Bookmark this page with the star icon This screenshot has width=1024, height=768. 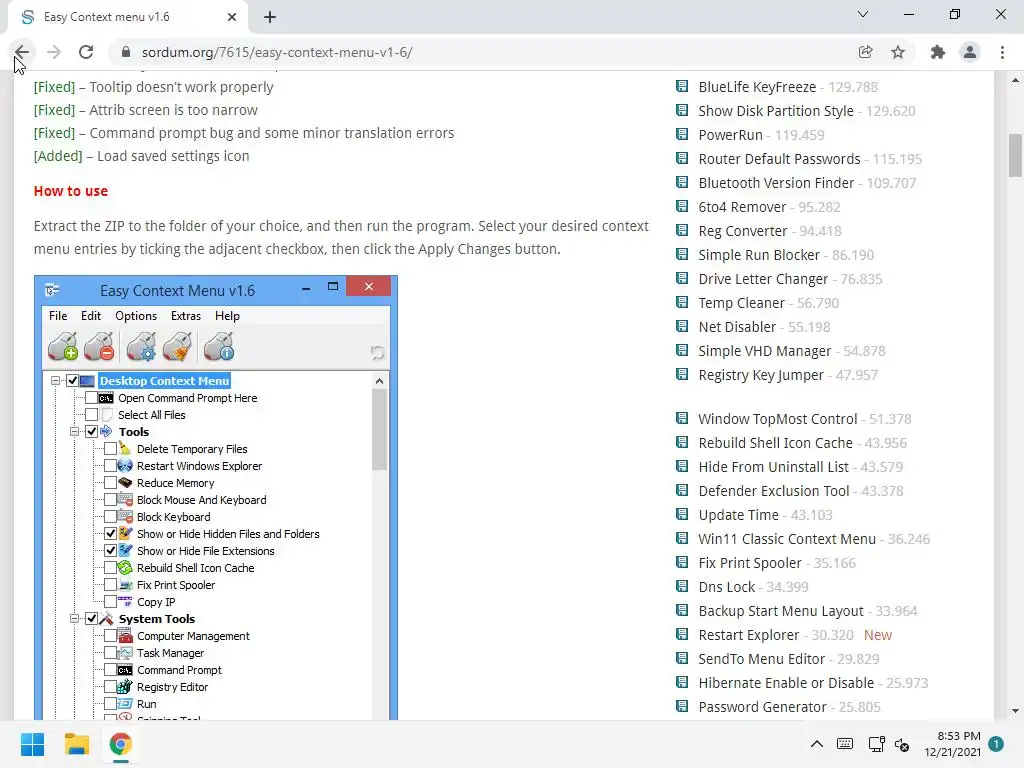(898, 52)
